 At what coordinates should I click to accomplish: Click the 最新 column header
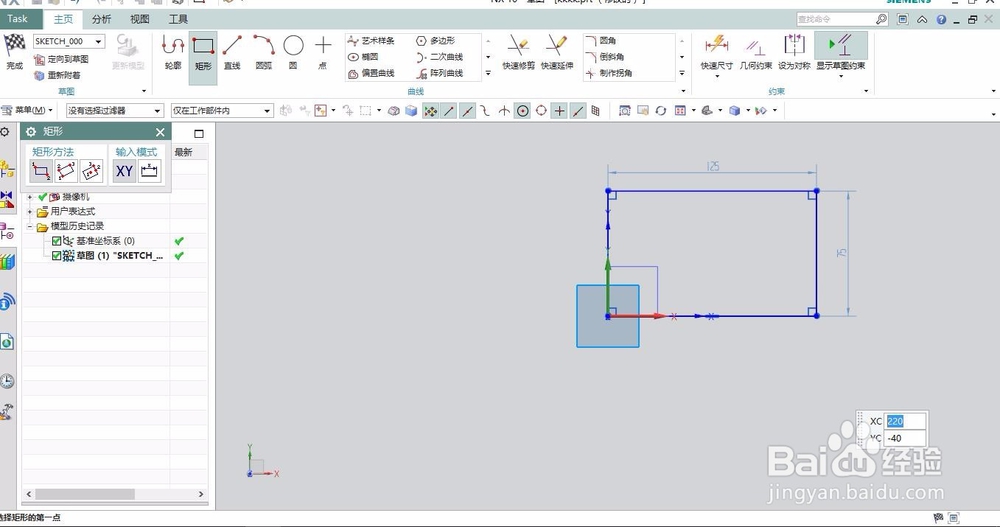point(184,152)
